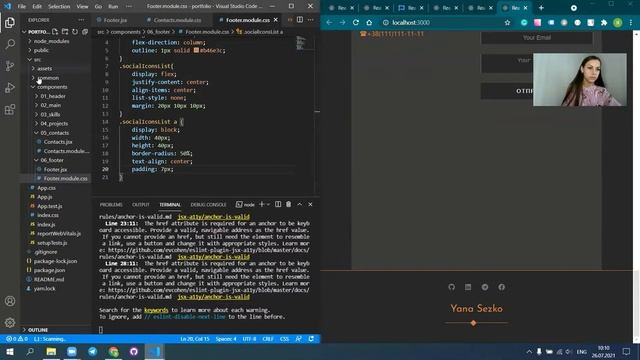Click the keywords link in terminal
Image resolution: width=640 pixels, height=360 pixels.
(156, 310)
